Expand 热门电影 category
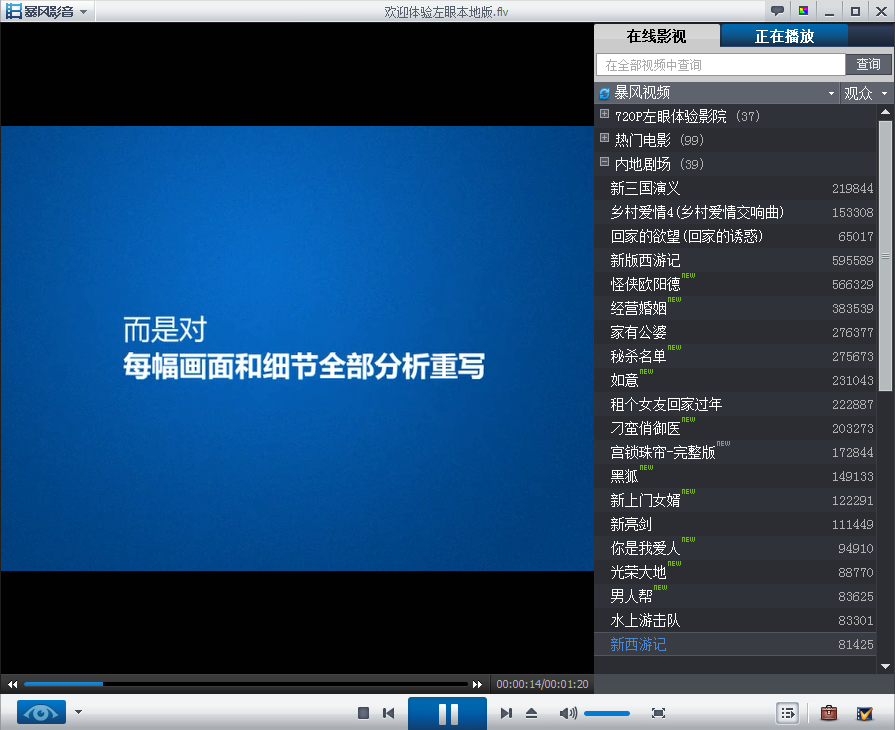Viewport: 895px width, 730px height. pos(604,138)
